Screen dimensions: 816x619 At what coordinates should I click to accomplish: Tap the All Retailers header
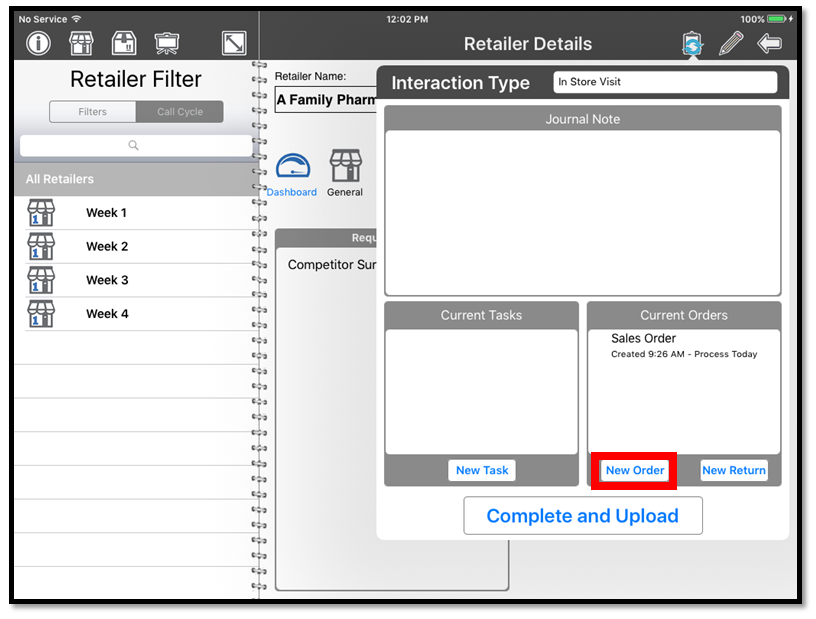point(135,179)
